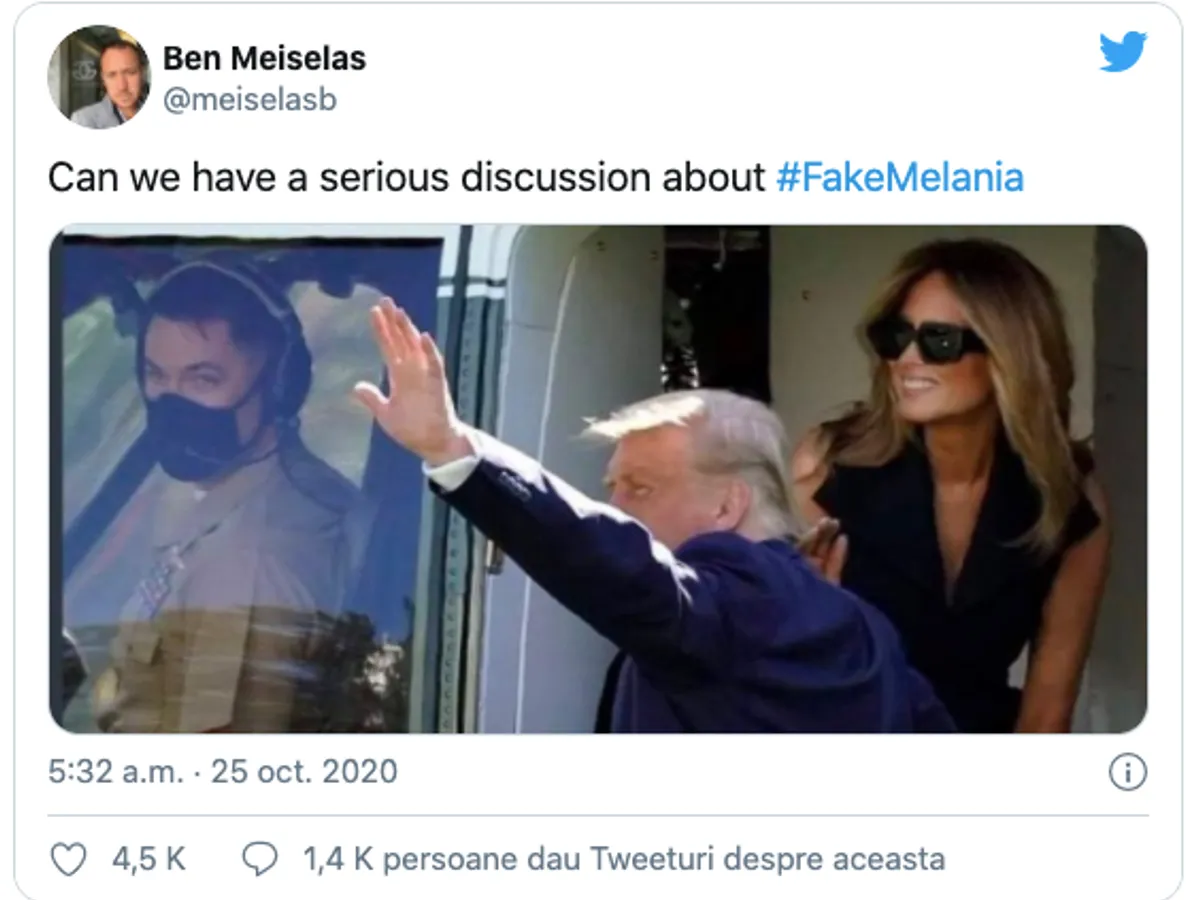Click the navy suit jacket in the photo
The width and height of the screenshot is (1200, 900).
coord(700,620)
